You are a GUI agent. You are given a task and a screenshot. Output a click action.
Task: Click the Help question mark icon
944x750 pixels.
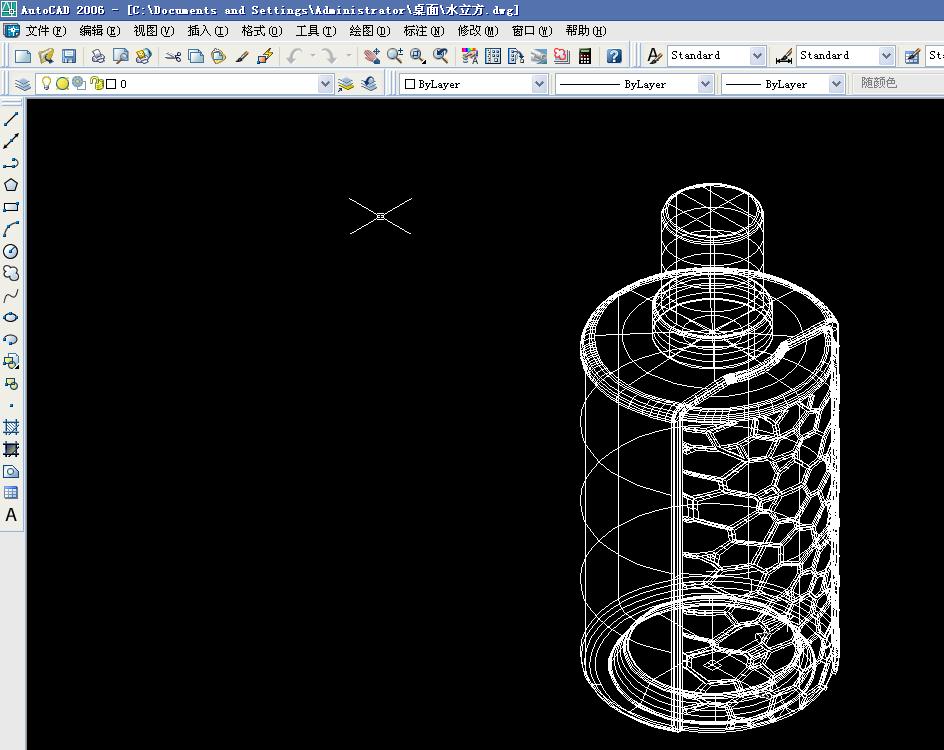pyautogui.click(x=613, y=56)
